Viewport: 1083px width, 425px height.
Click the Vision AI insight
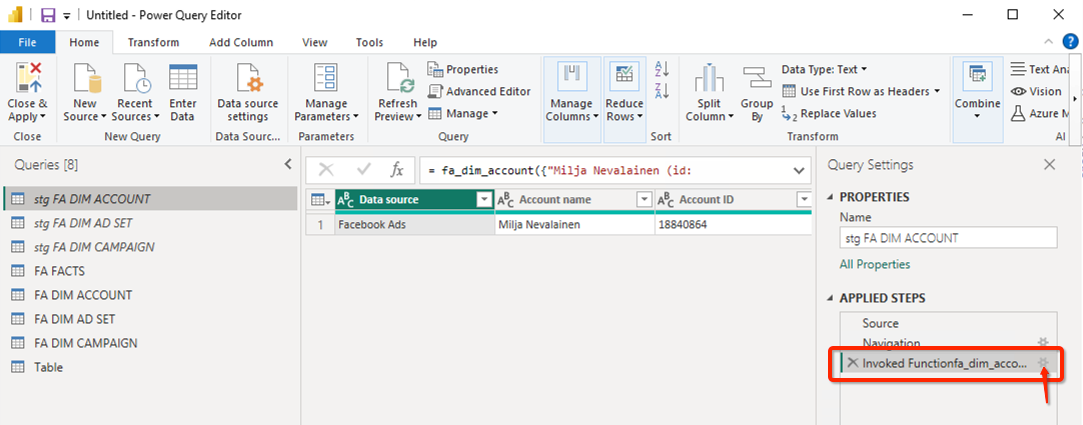tap(1035, 91)
